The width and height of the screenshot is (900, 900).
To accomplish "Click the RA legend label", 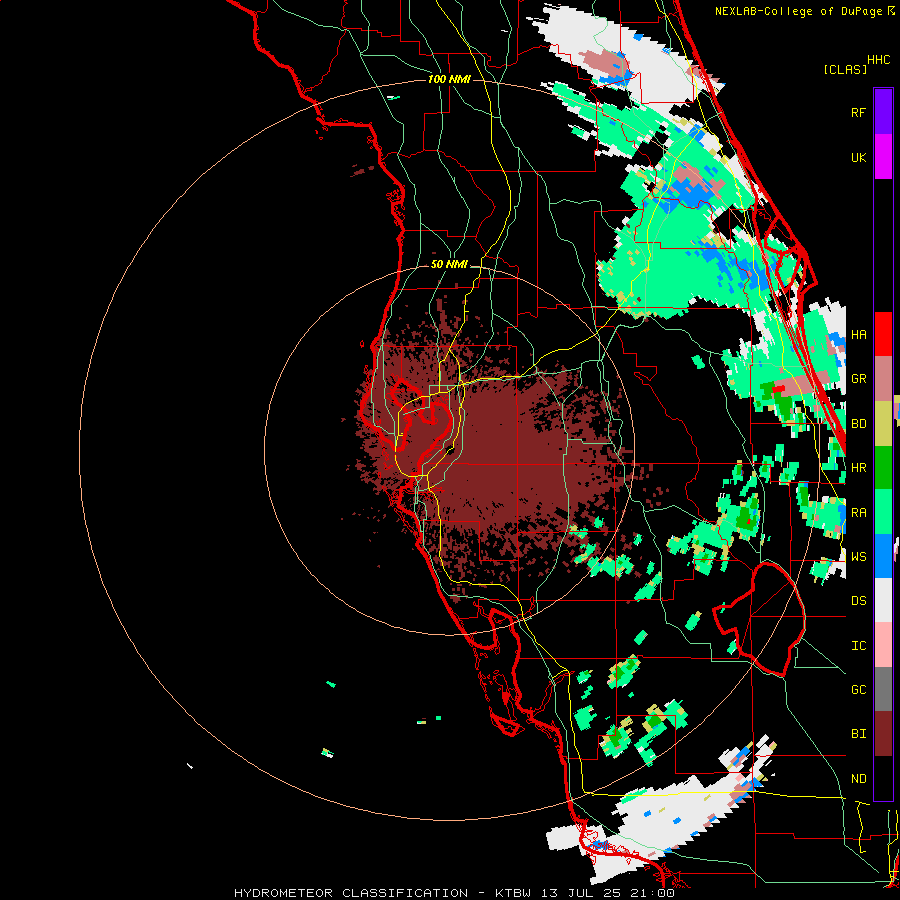I will tap(858, 513).
